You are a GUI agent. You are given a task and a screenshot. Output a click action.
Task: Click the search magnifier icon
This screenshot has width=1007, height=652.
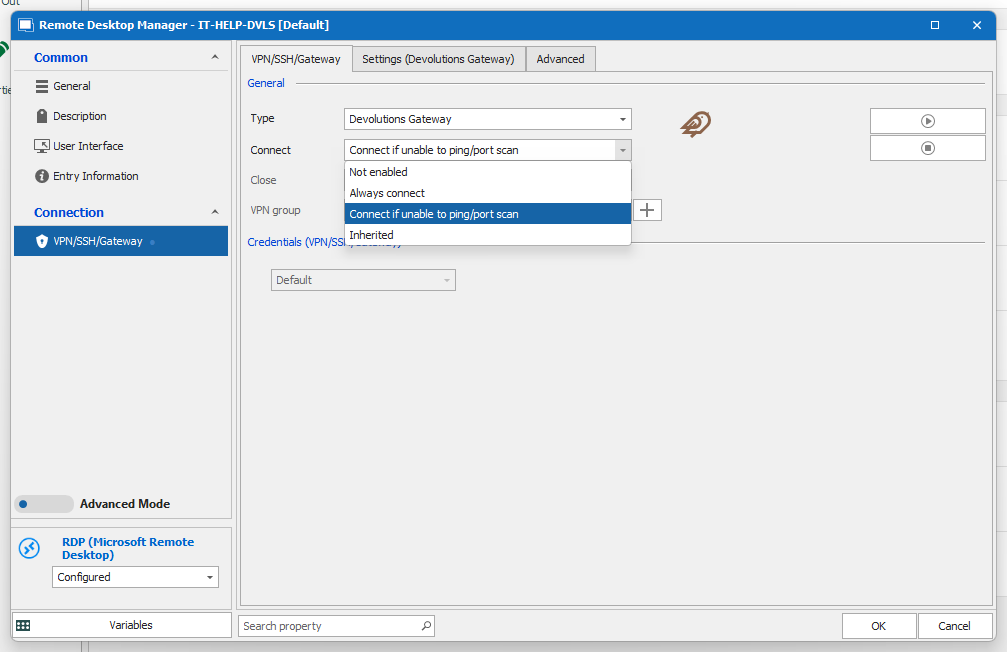[x=426, y=626]
